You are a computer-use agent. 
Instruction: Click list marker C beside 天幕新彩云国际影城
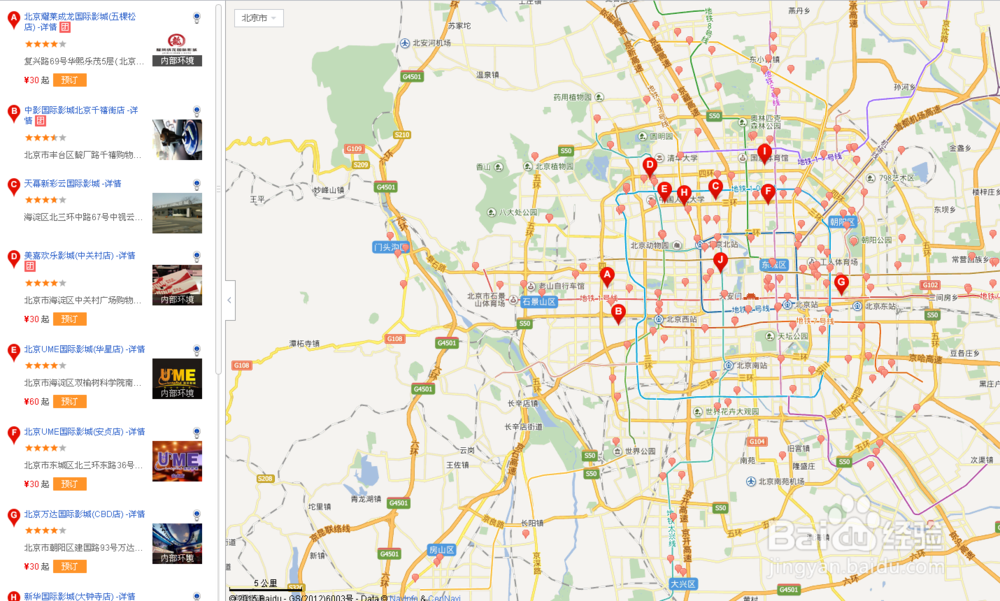pos(13,186)
